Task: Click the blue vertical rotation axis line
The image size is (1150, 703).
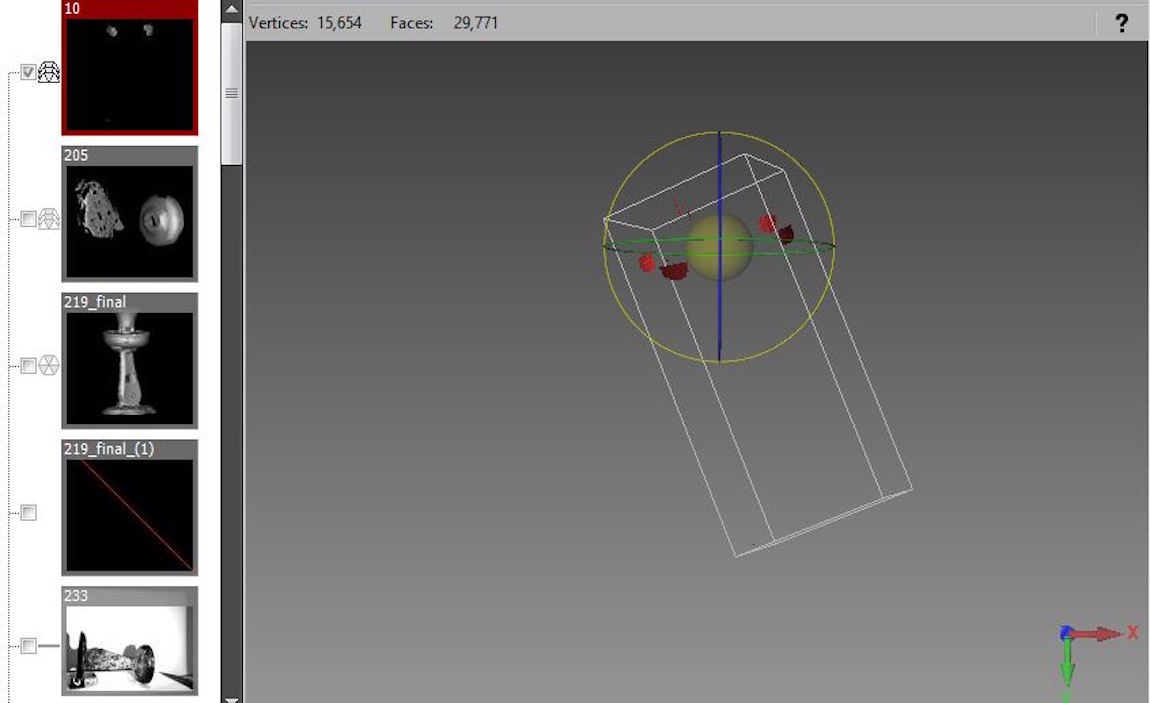Action: 719,170
